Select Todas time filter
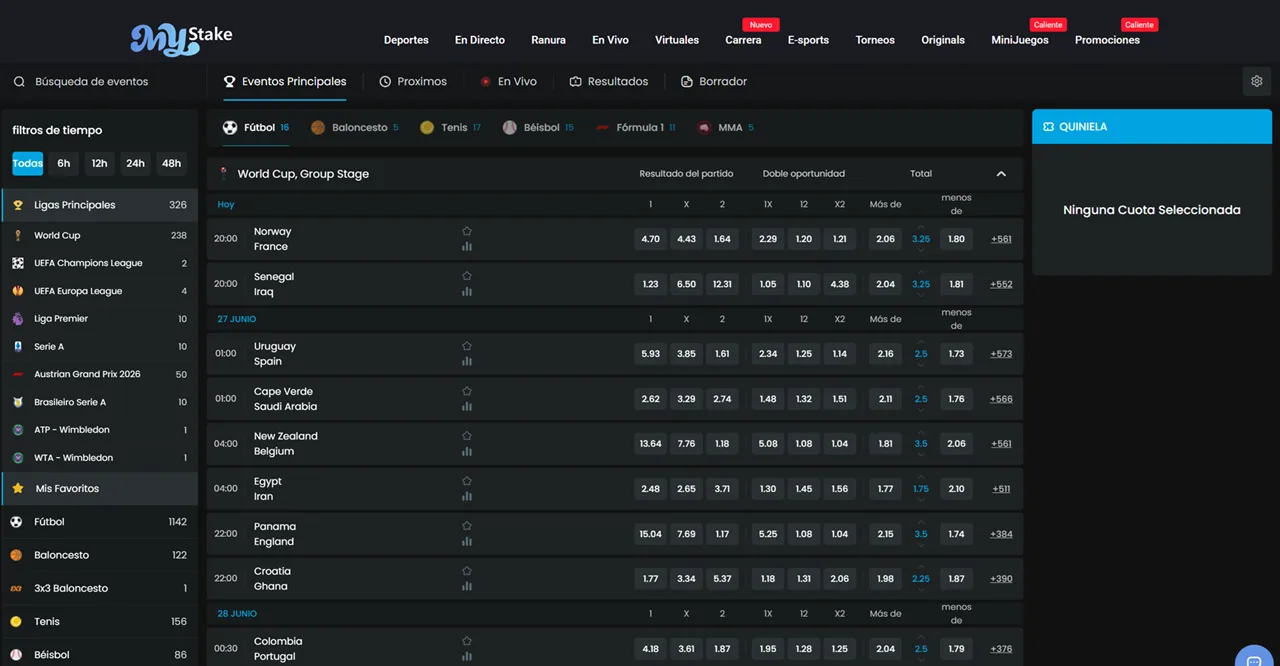The width and height of the screenshot is (1280, 666). point(28,164)
